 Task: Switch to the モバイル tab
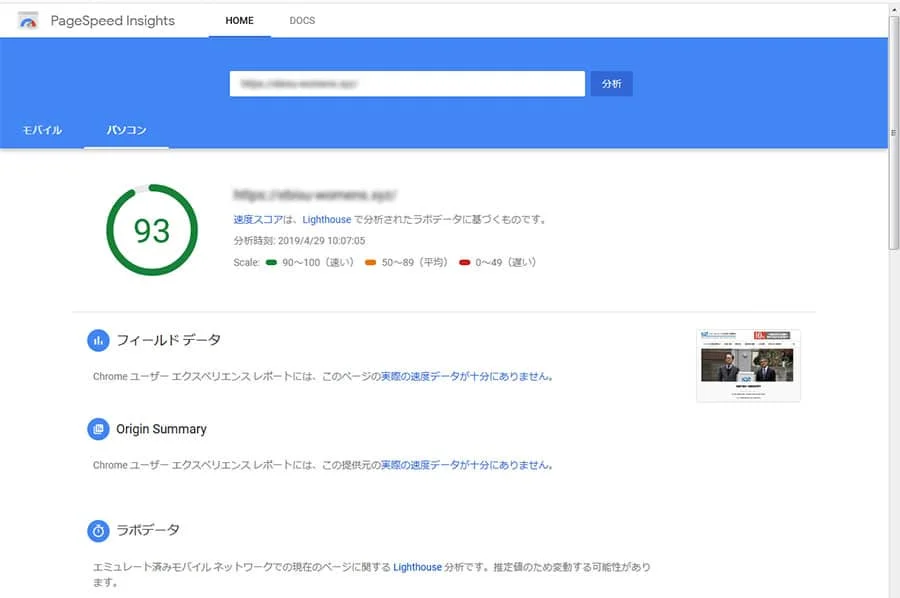tap(41, 129)
